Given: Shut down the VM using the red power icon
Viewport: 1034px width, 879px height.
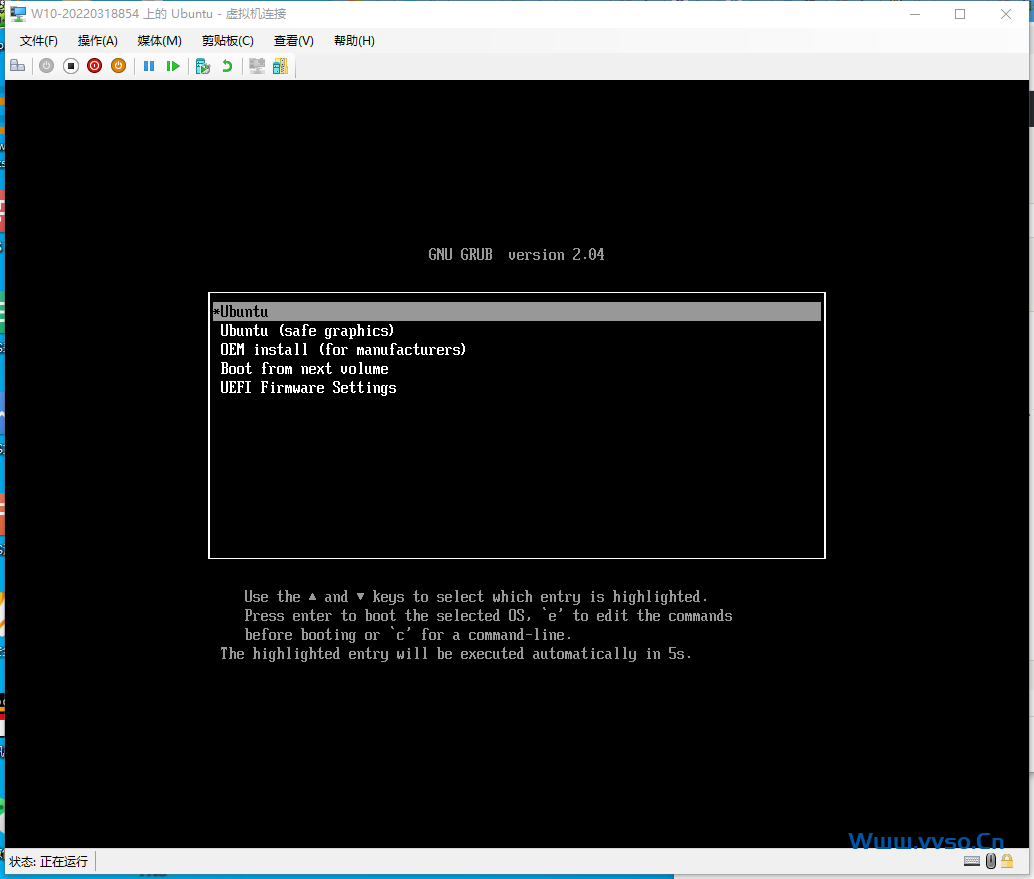Looking at the screenshot, I should click(95, 66).
